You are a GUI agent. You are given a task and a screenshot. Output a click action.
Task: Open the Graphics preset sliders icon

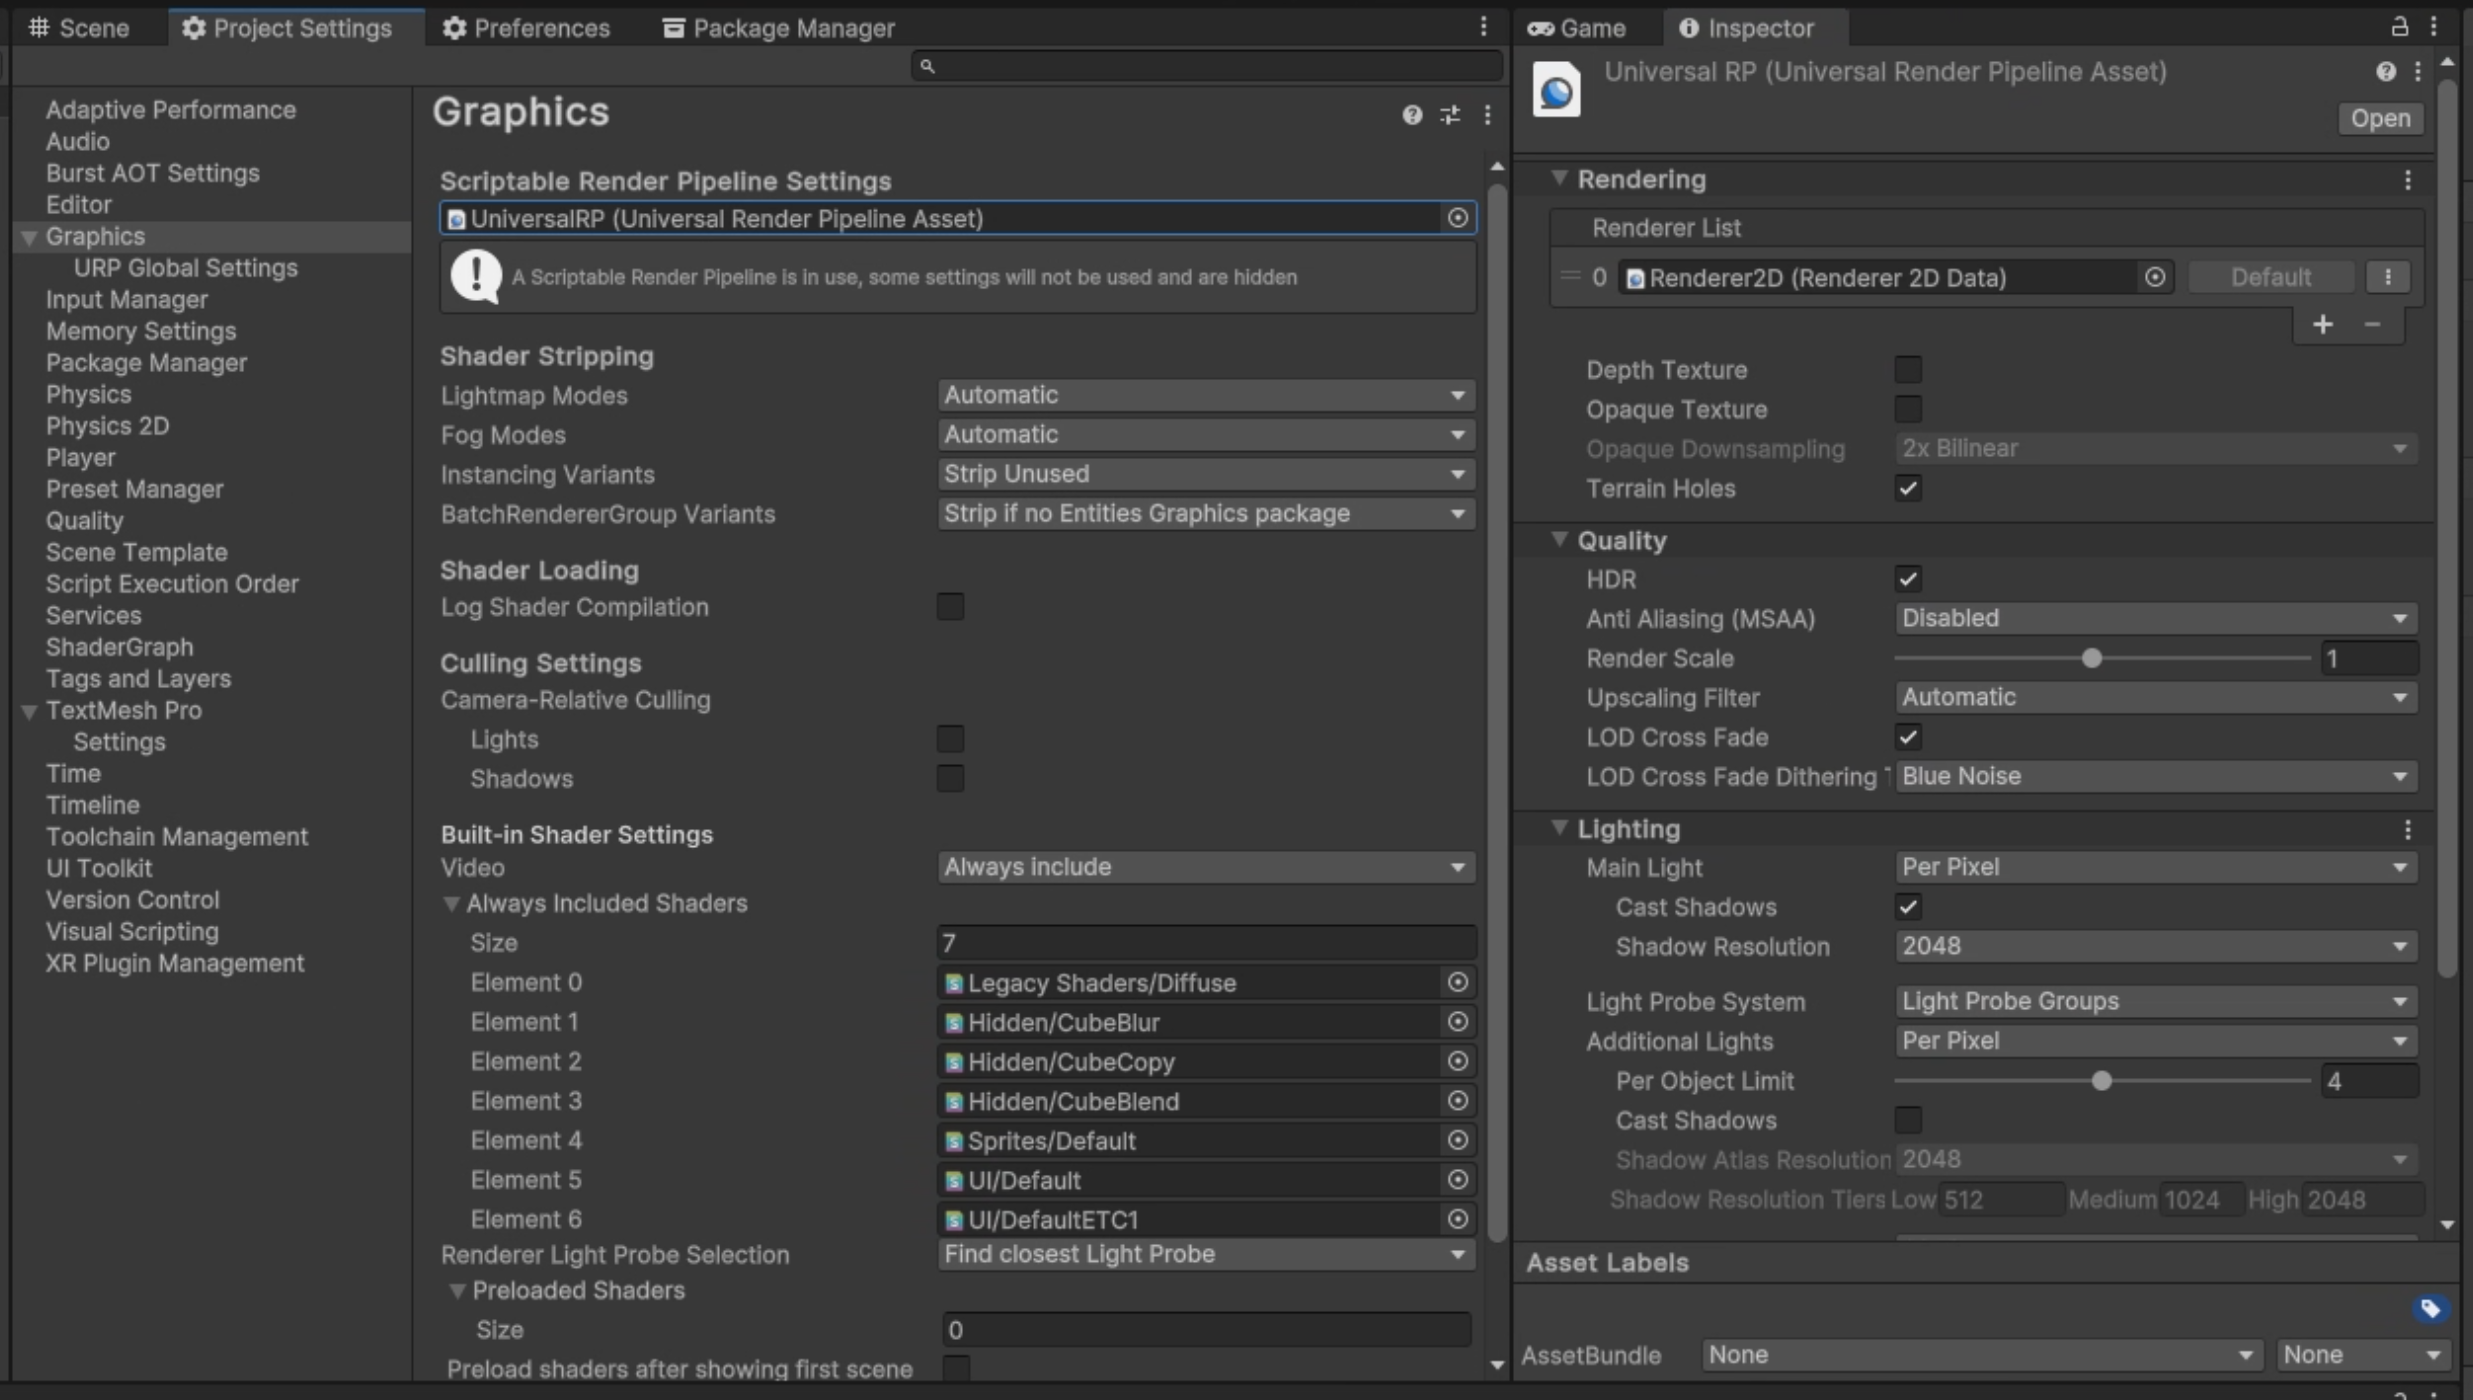tap(1449, 115)
